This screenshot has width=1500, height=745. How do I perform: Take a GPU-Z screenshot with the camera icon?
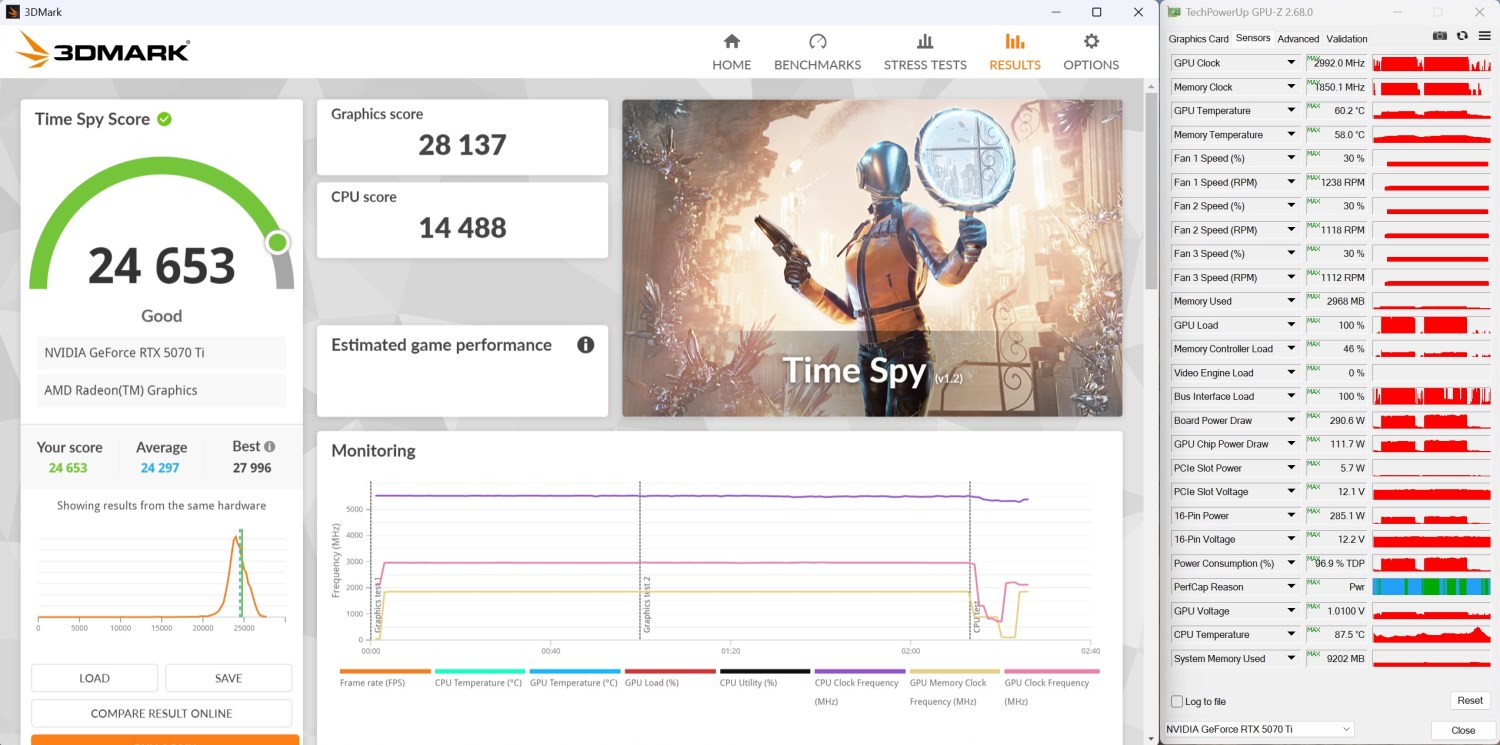(x=1440, y=36)
